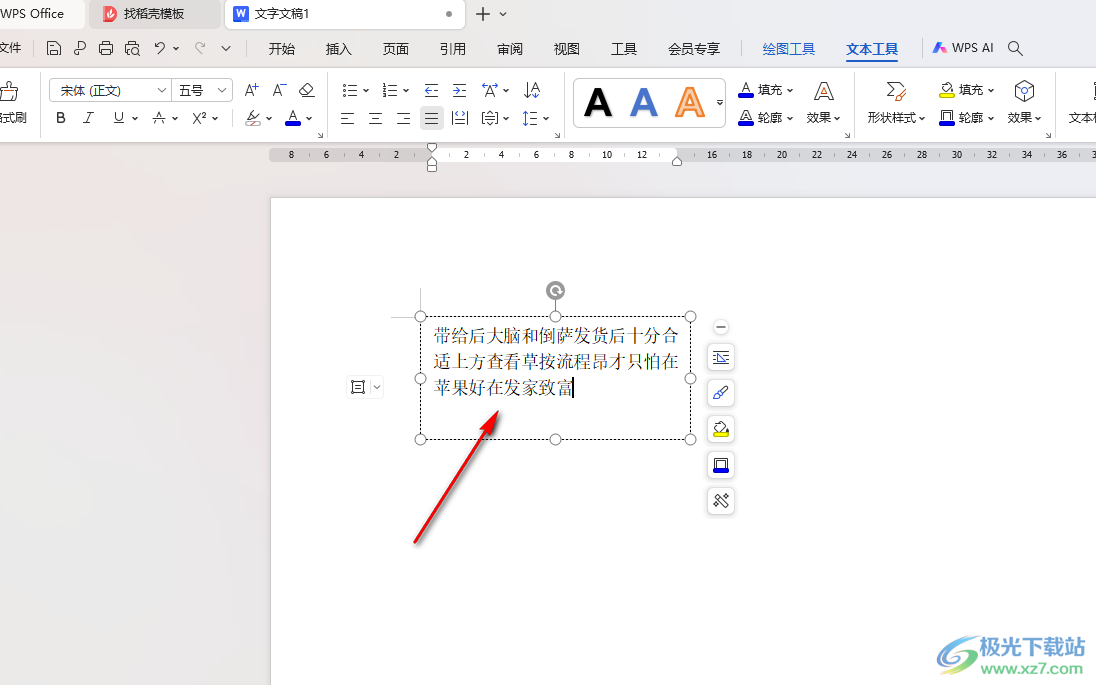Toggle bold formatting
This screenshot has height=685, width=1096.
pos(61,118)
